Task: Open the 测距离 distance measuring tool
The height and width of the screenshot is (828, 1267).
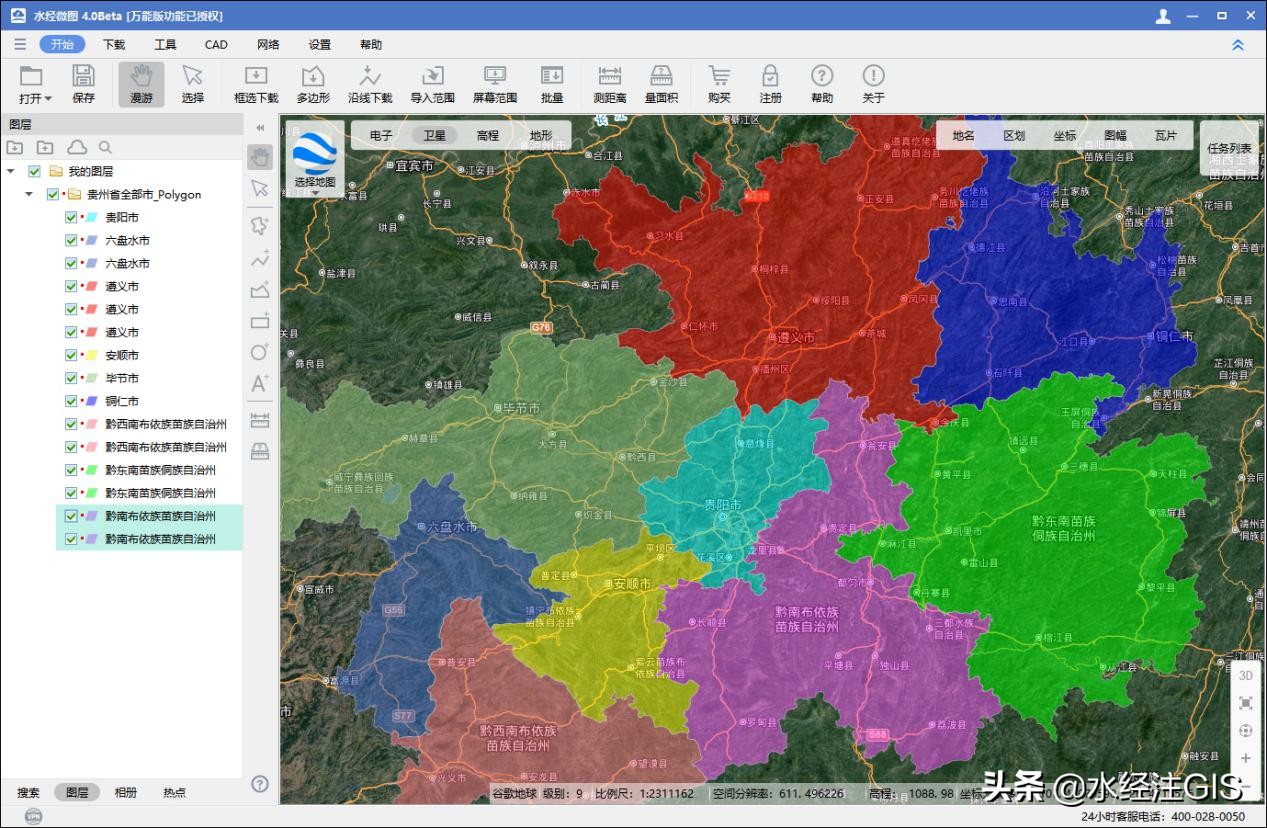Action: click(x=609, y=77)
